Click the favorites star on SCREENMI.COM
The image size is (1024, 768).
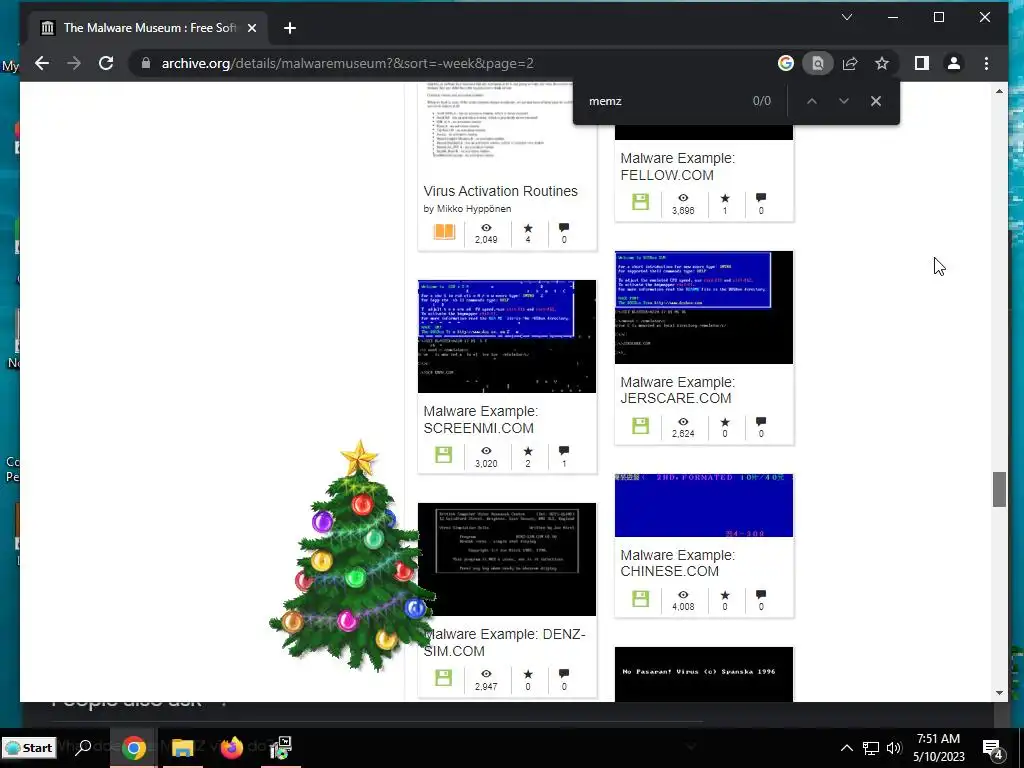[528, 451]
